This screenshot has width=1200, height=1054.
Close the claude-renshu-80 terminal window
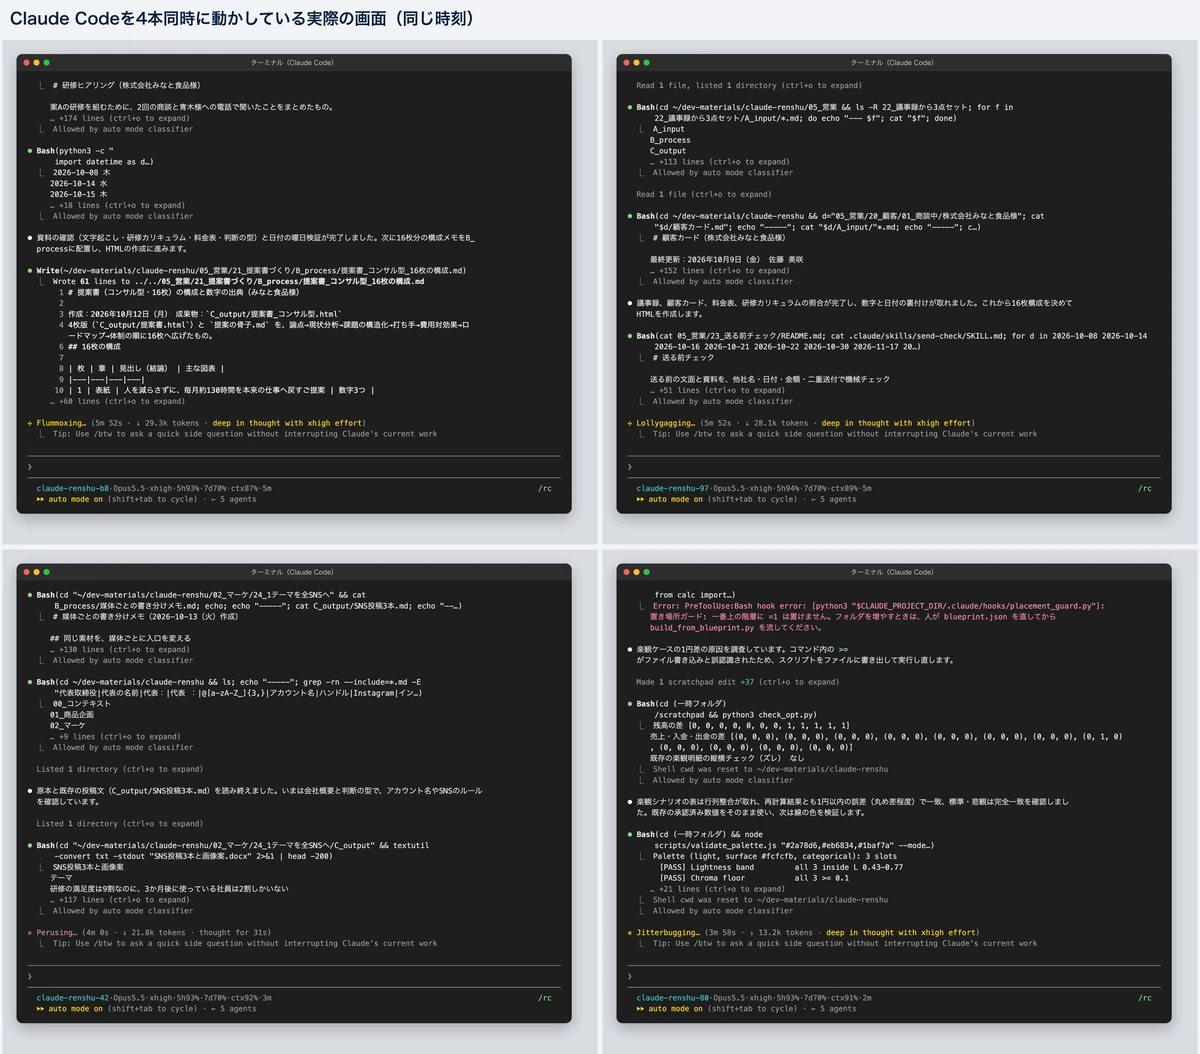pos(625,572)
